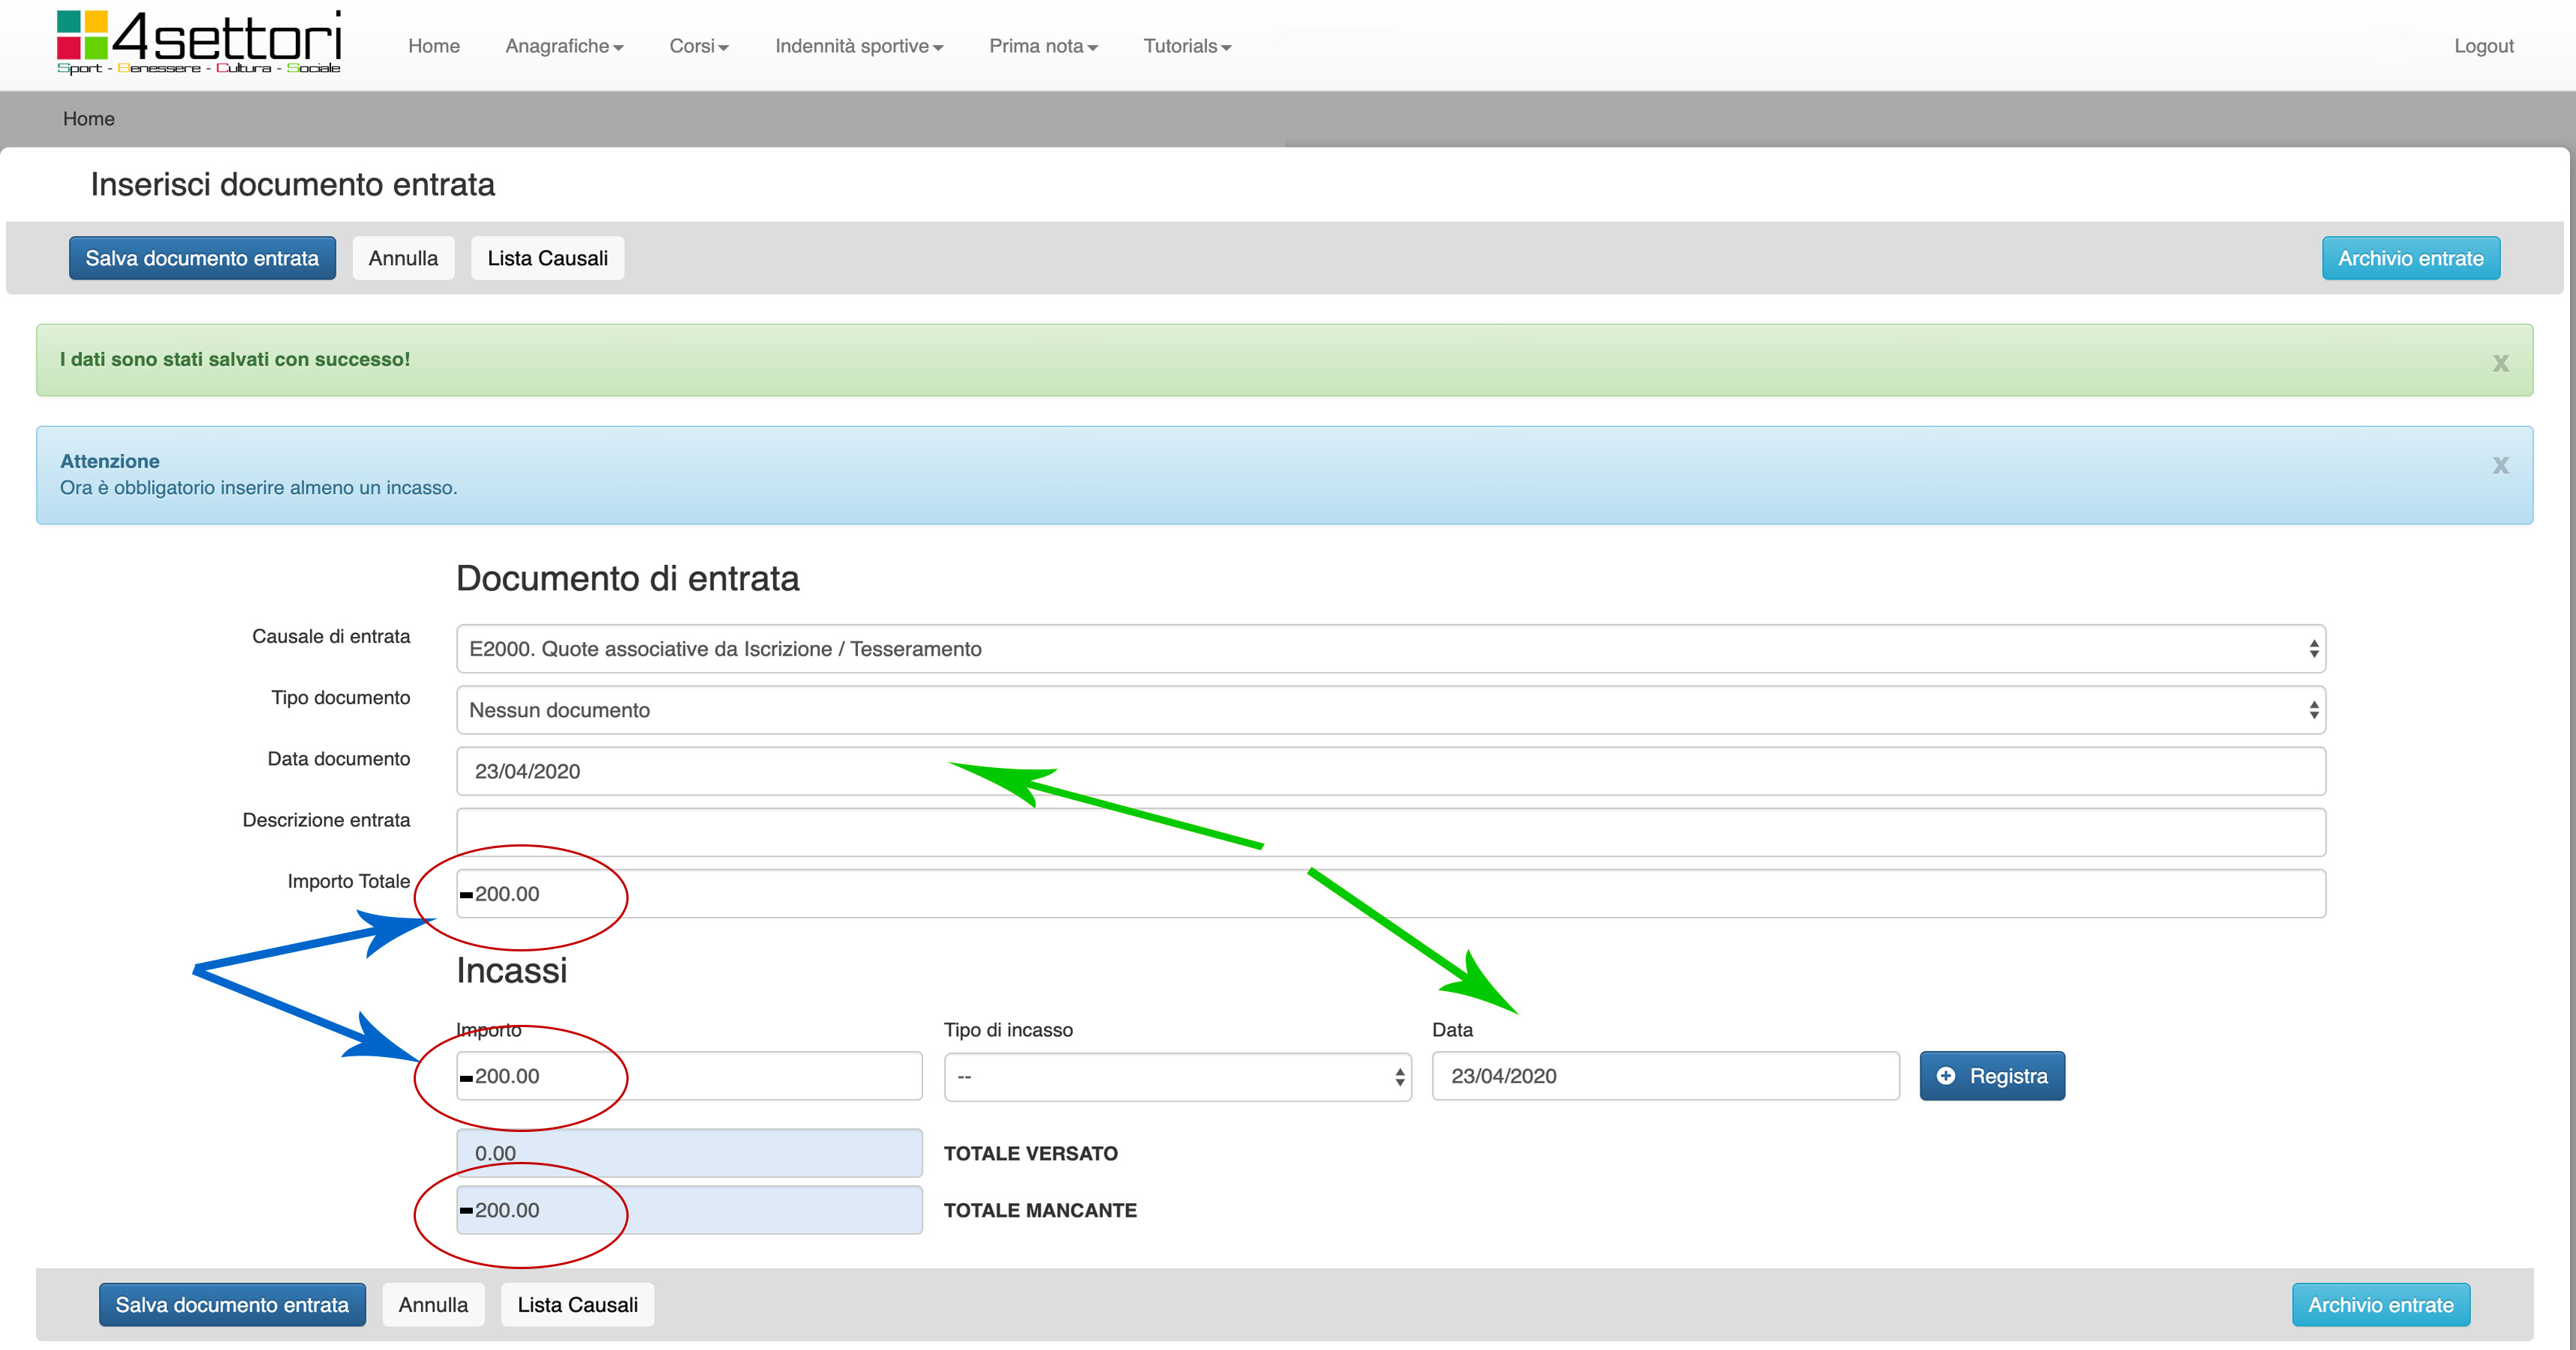Click the Data documento field
The width and height of the screenshot is (2576, 1350).
1390,771
